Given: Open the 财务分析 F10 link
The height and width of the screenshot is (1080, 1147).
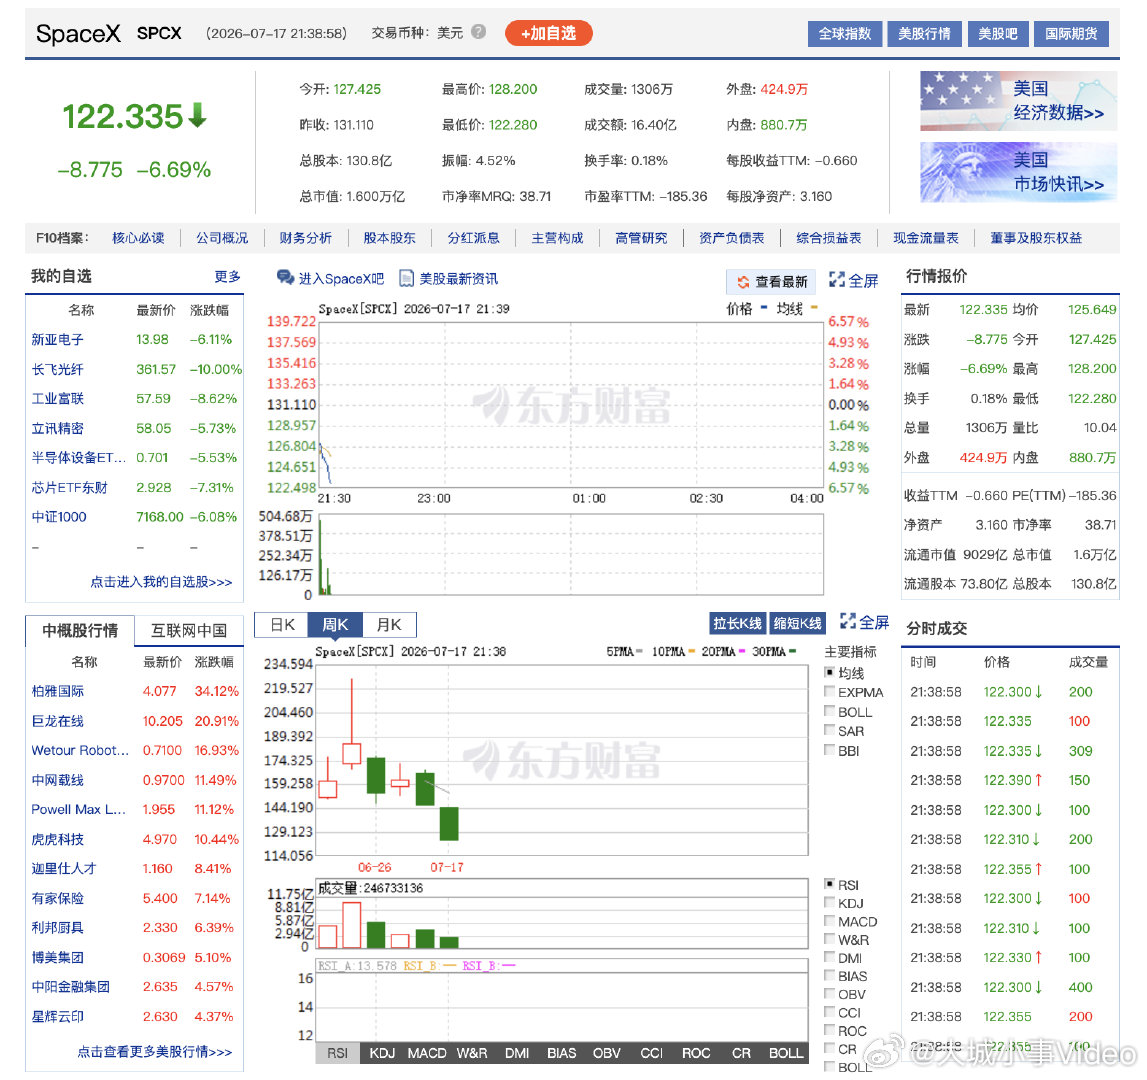Looking at the screenshot, I should point(306,238).
